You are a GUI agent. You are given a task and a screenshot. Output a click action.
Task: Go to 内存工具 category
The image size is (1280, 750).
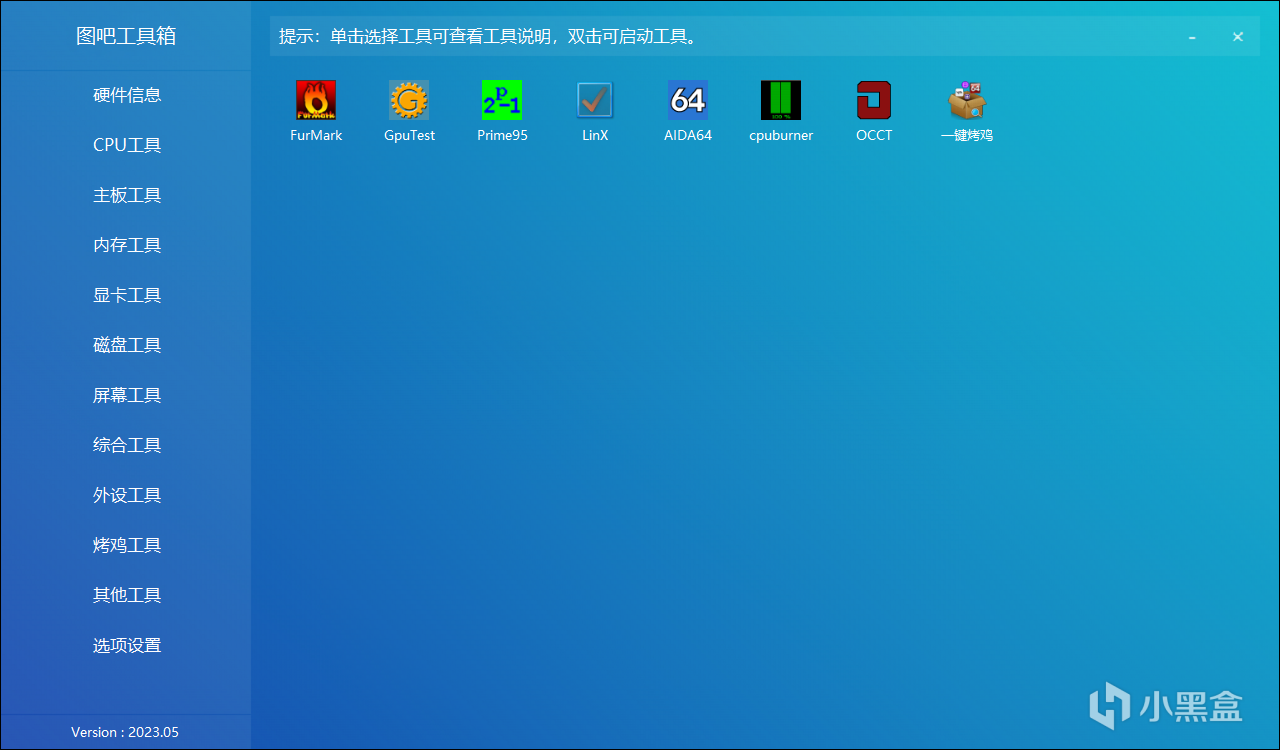[x=127, y=245]
